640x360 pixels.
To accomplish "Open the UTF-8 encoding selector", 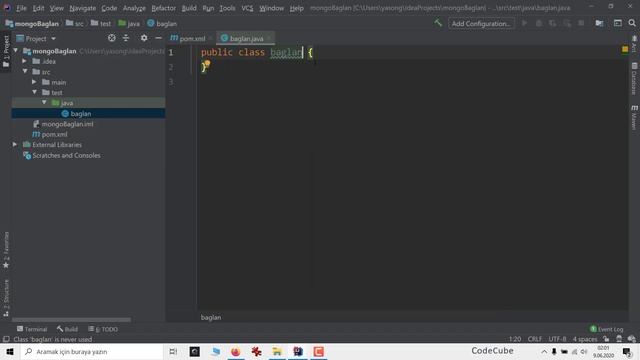I will tap(557, 339).
